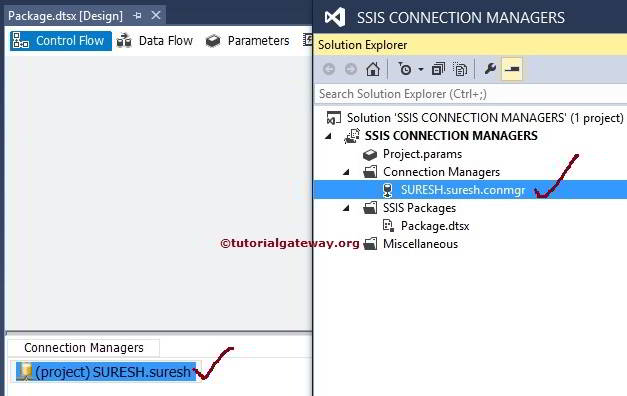Image resolution: width=627 pixels, height=396 pixels.
Task: Select the (project) SURESH.suresh connection manager
Action: click(106, 372)
